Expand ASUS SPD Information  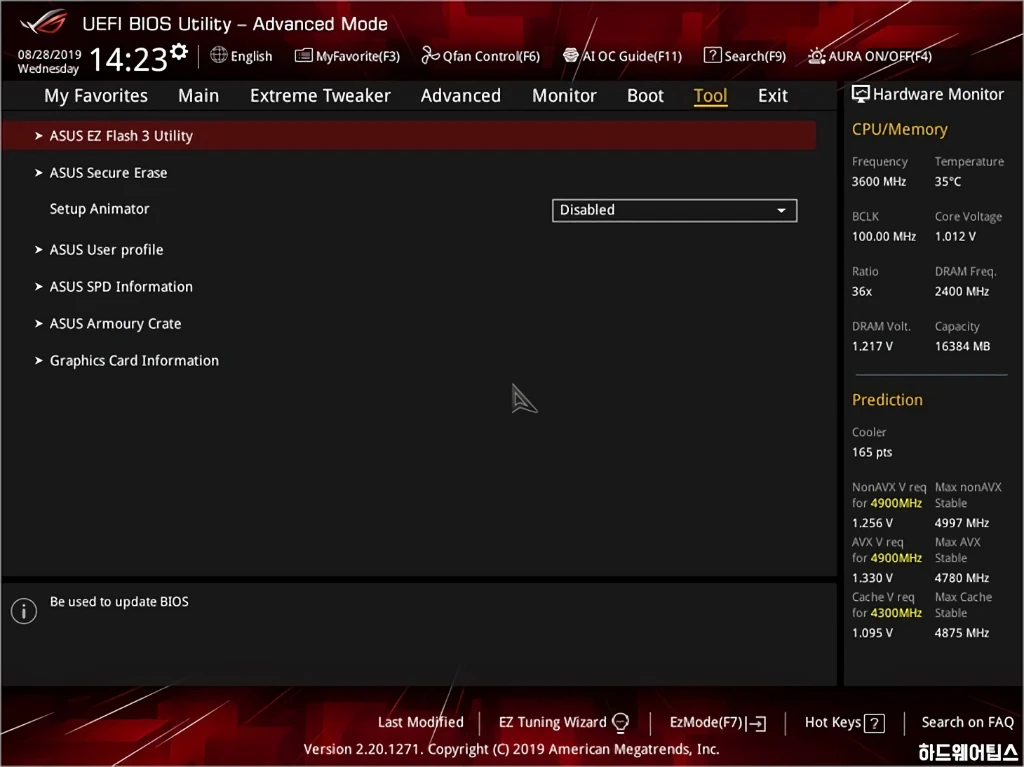coord(121,287)
